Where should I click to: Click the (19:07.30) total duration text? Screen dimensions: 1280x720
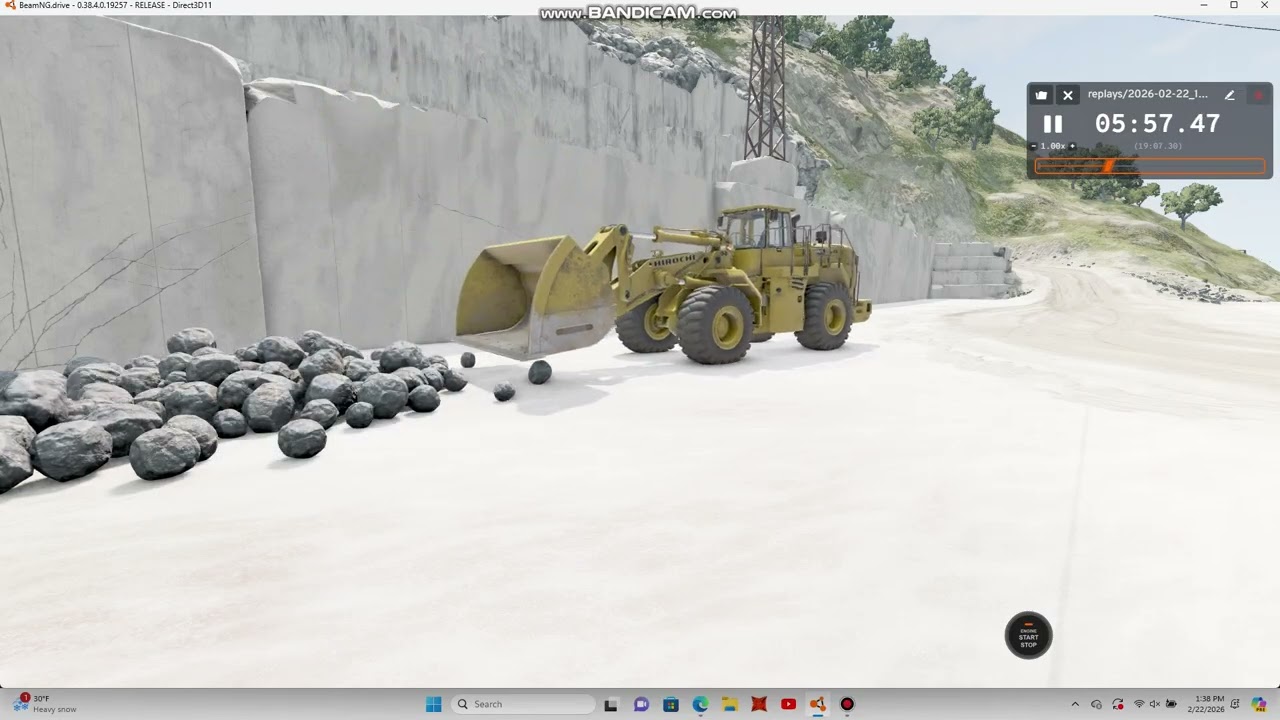[x=1158, y=146]
